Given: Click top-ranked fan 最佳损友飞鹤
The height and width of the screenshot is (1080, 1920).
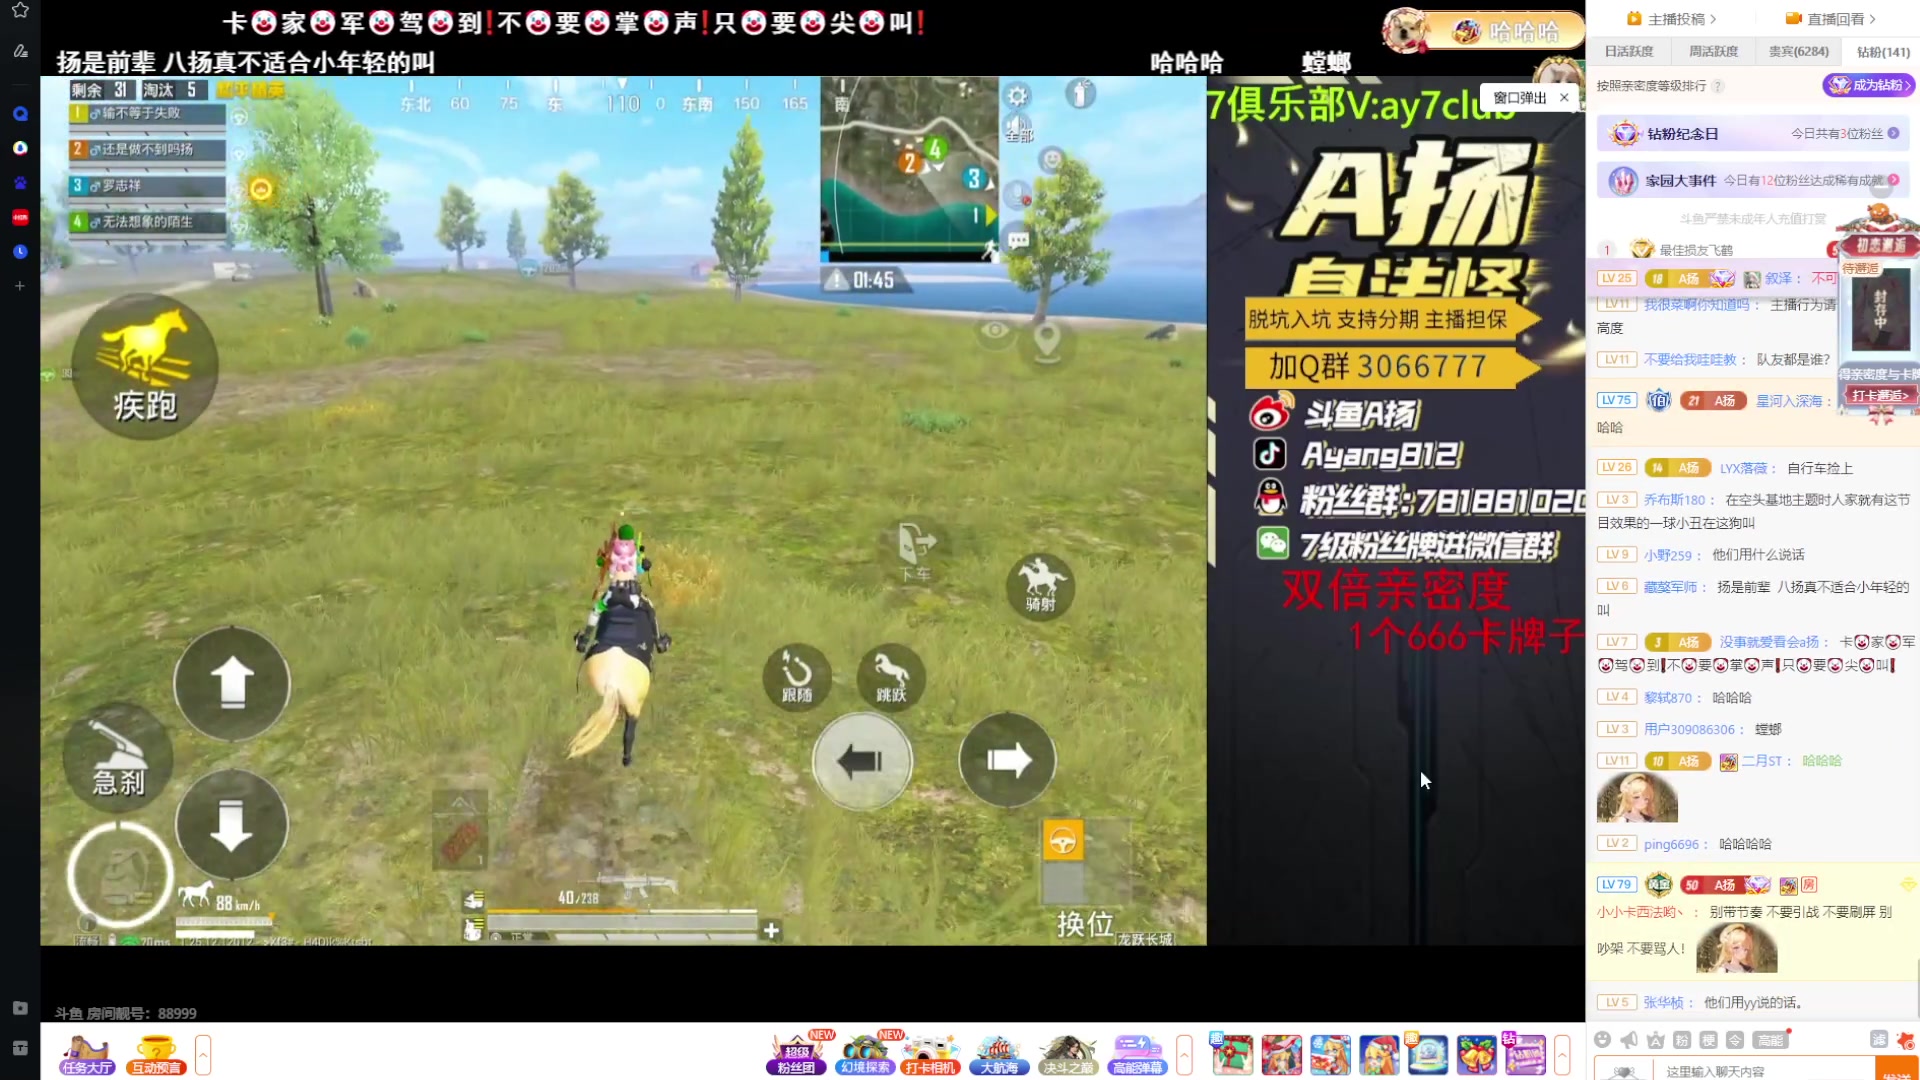Looking at the screenshot, I should pyautogui.click(x=1695, y=250).
